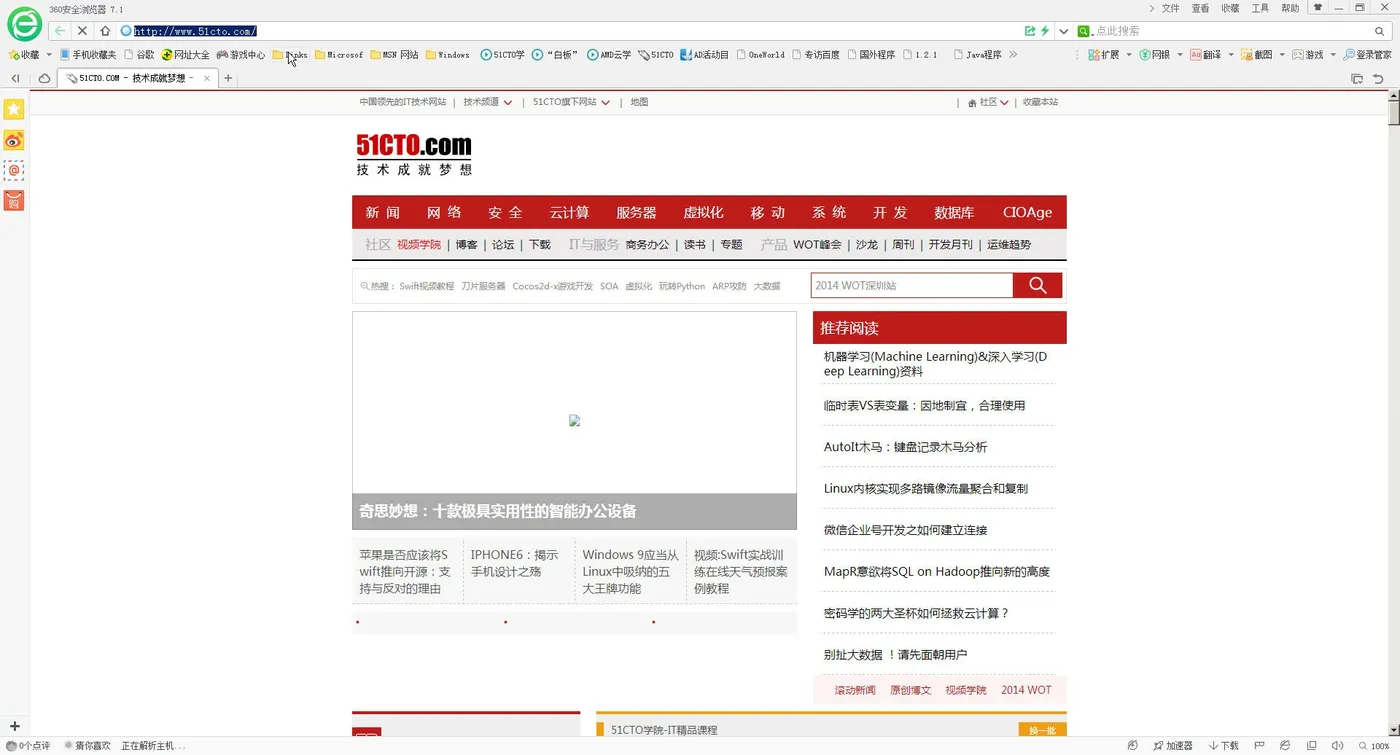Click the 2014 WOT深圳站 site search field
The height and width of the screenshot is (755, 1400).
point(912,286)
